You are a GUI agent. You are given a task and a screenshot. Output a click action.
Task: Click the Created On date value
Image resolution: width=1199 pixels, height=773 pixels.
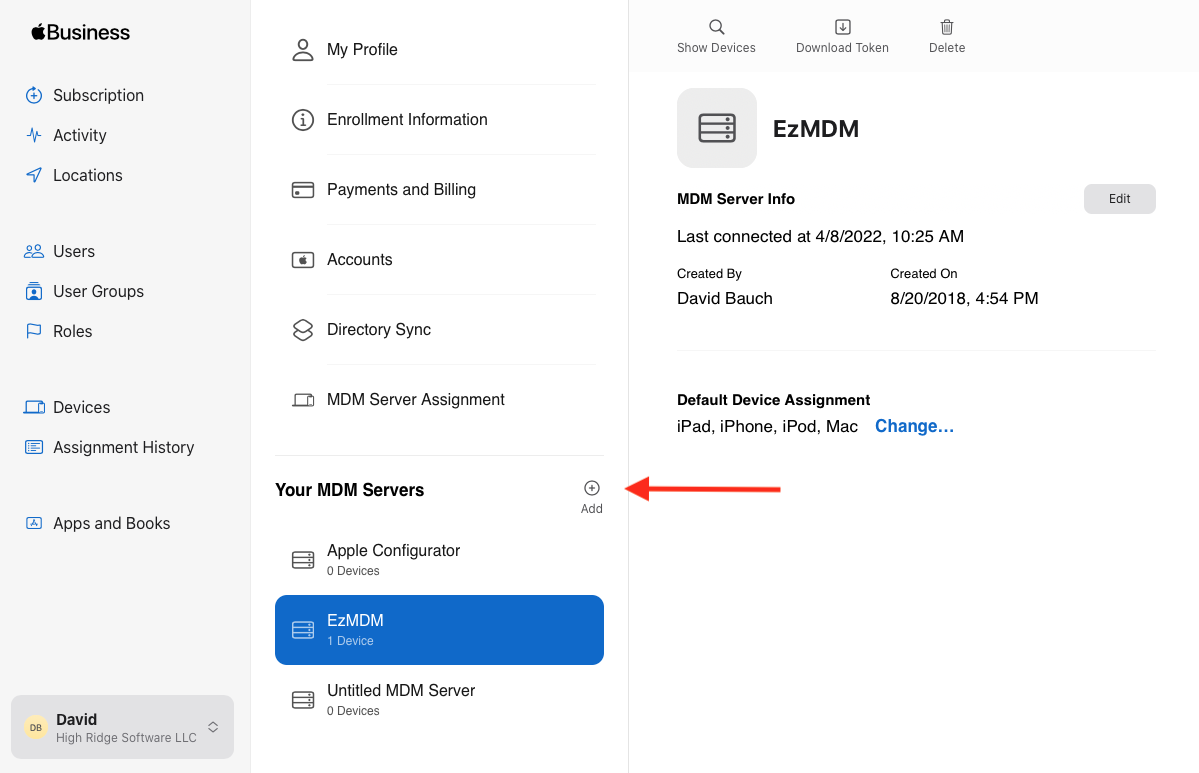[x=964, y=299]
